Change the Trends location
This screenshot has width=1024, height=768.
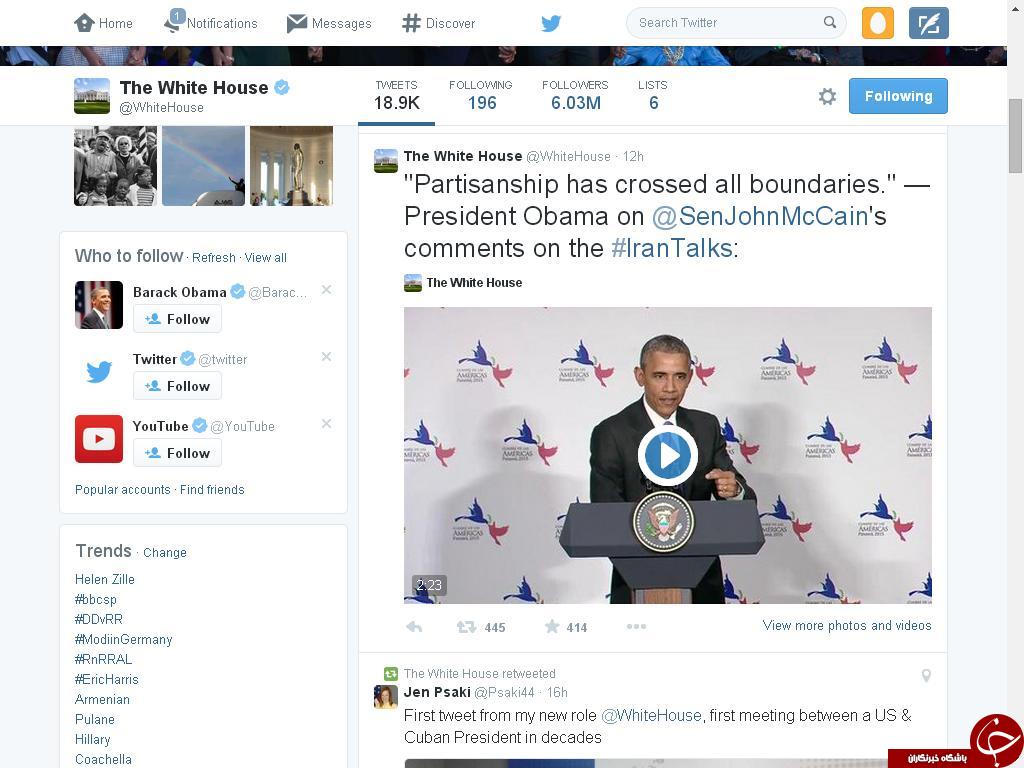(x=165, y=552)
